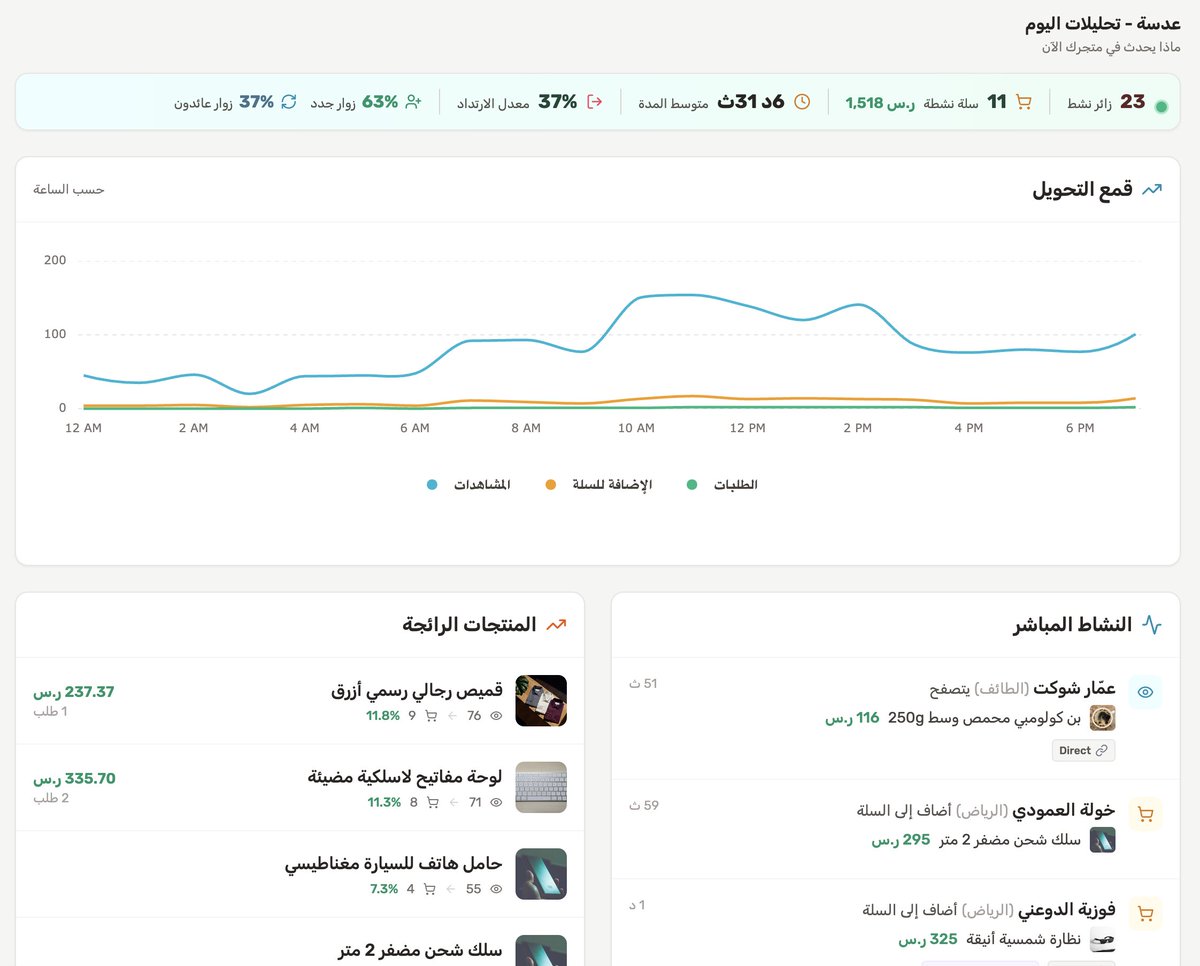The height and width of the screenshot is (966, 1200).
Task: Click the Direct source badge
Action: [1083, 750]
